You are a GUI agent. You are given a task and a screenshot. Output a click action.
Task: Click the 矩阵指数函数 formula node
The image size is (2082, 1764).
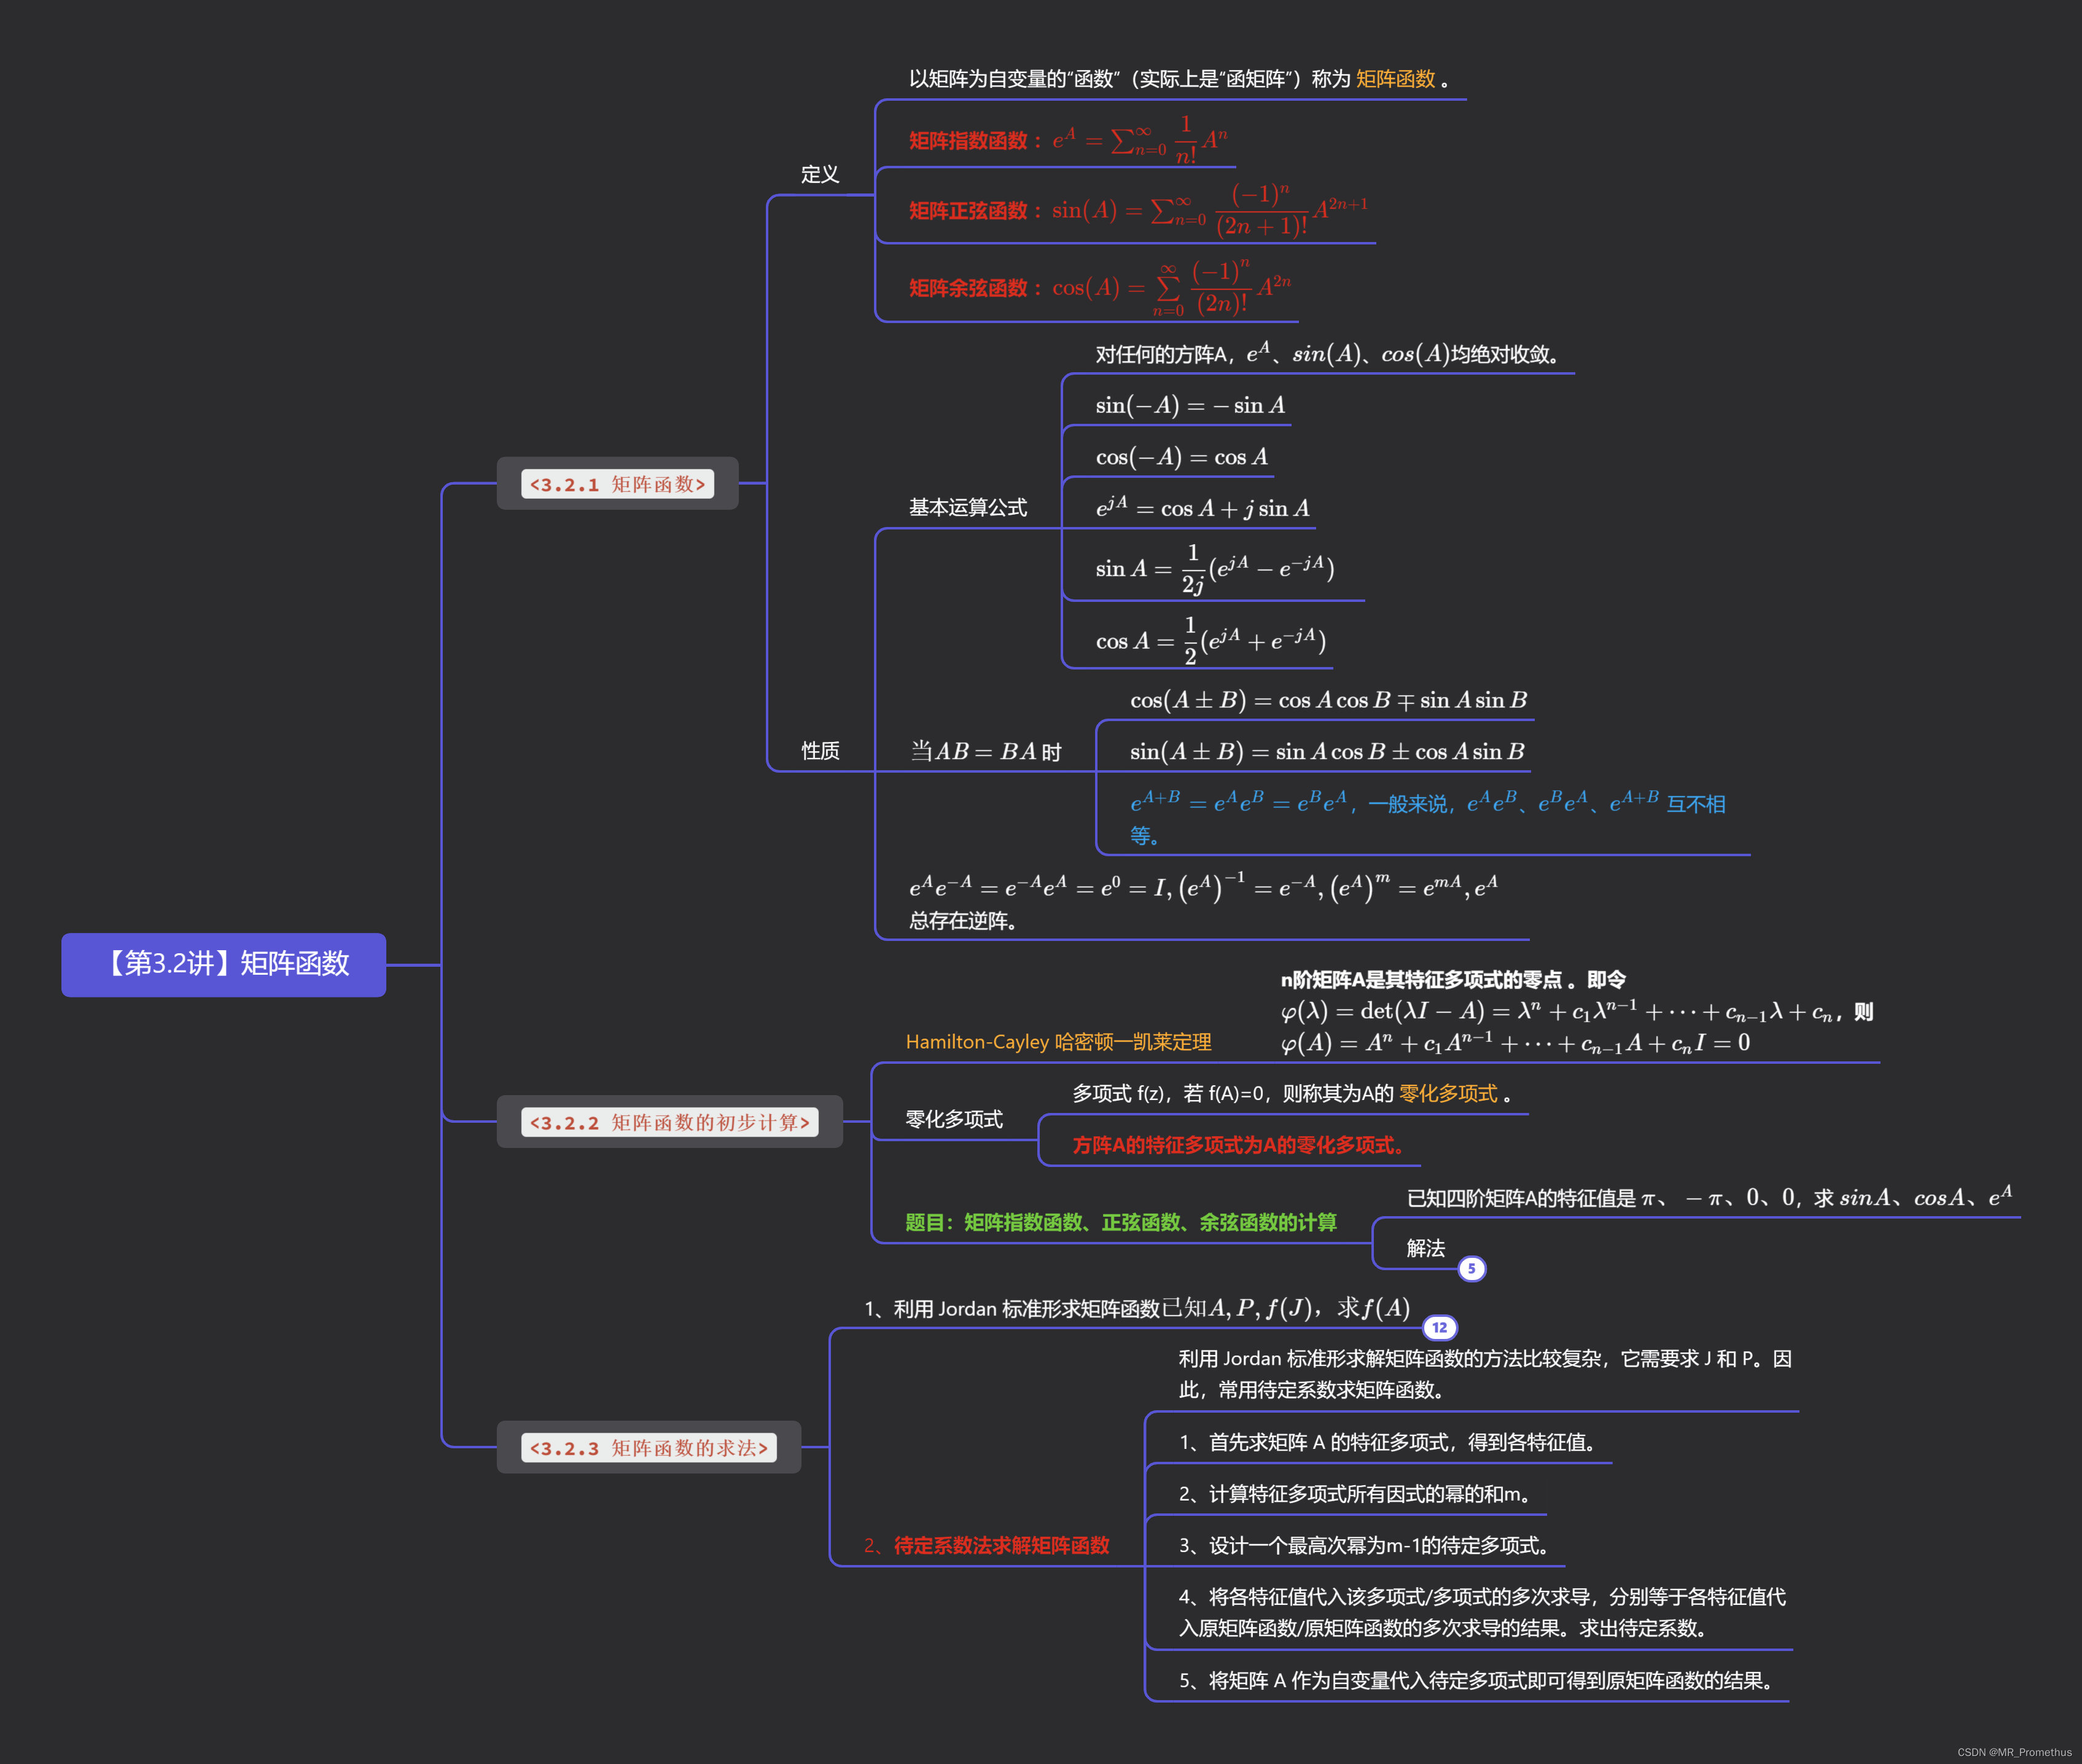(x=1067, y=140)
